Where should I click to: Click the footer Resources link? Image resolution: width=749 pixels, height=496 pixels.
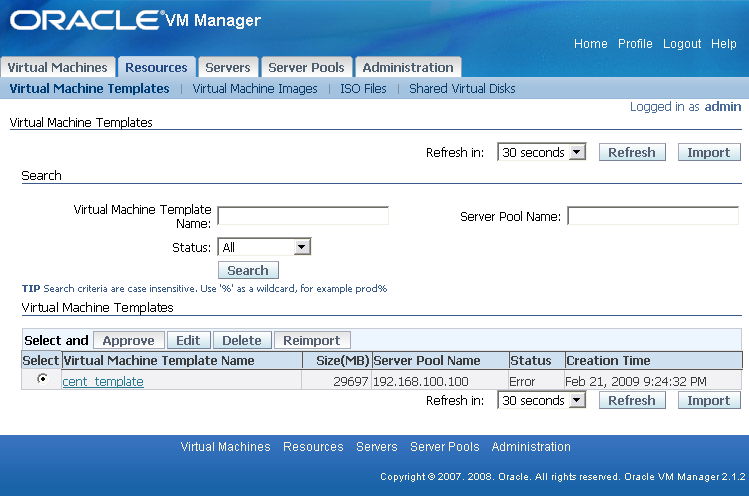click(x=313, y=447)
